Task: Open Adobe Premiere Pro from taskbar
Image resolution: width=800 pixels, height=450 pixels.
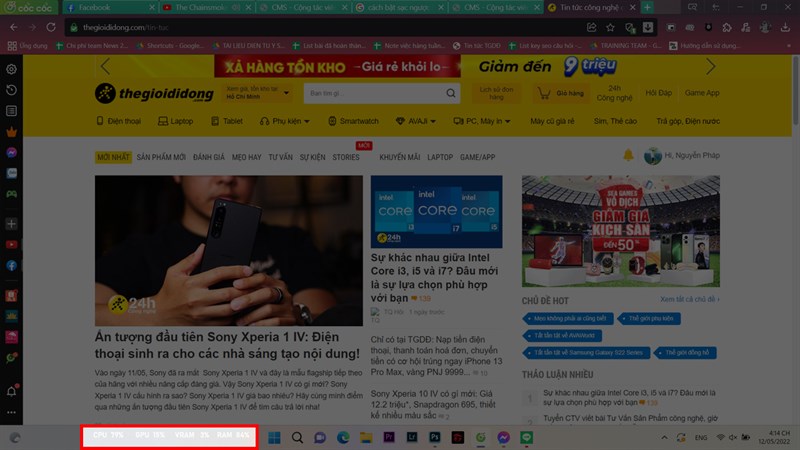Action: 389,438
